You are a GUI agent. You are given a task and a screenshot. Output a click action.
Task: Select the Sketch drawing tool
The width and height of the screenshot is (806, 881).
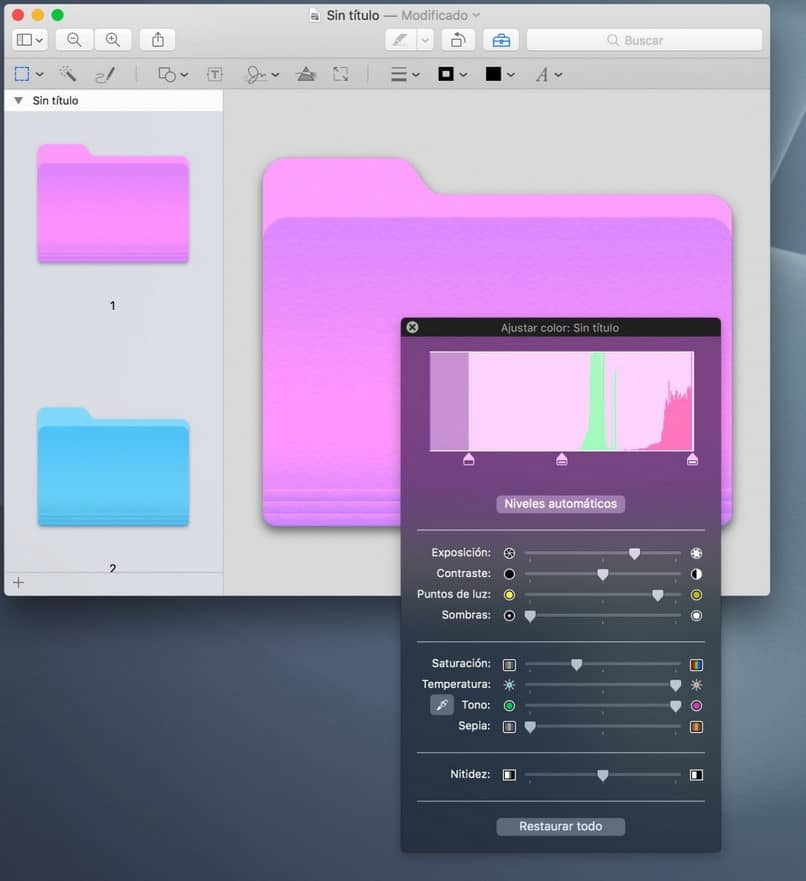click(x=105, y=74)
